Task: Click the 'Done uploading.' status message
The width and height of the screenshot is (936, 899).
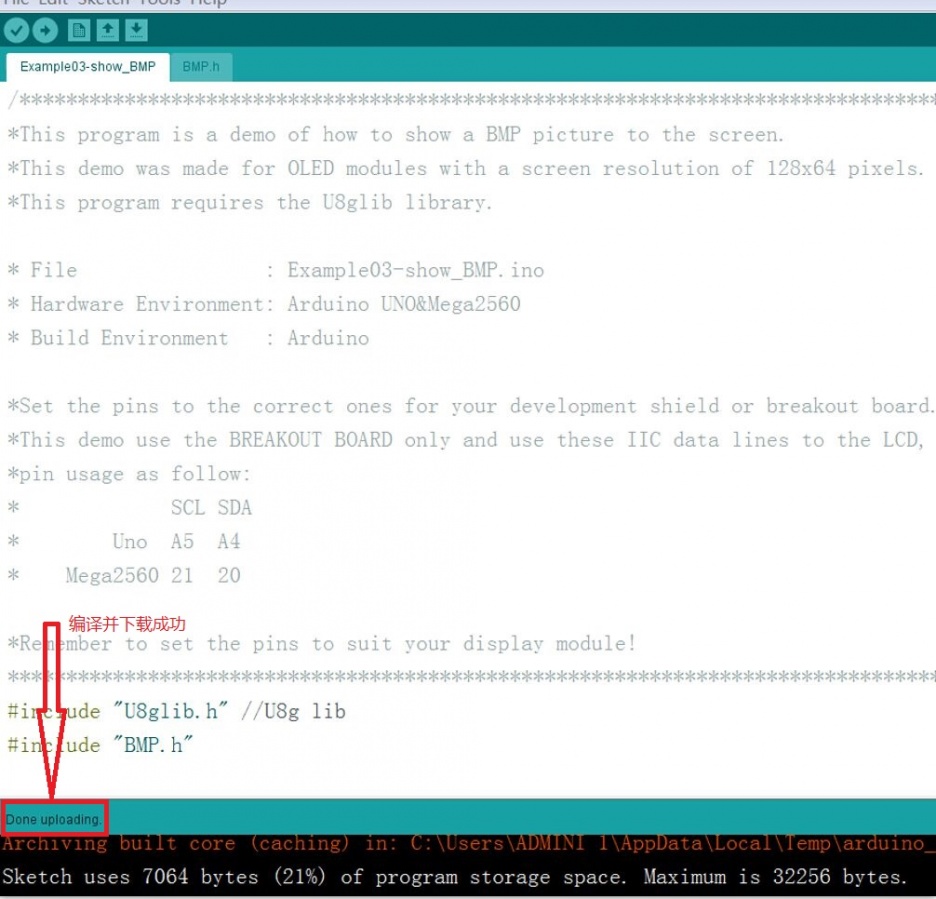Action: 54,819
